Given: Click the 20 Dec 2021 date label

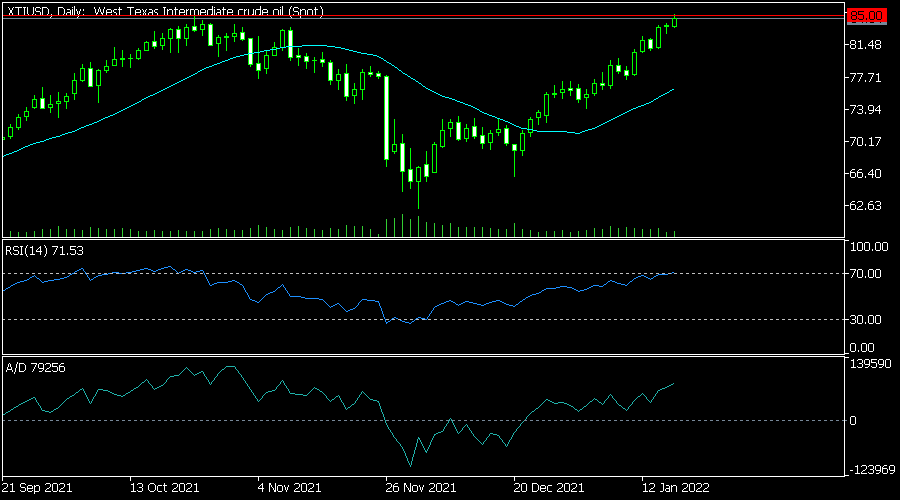Looking at the screenshot, I should [x=549, y=488].
